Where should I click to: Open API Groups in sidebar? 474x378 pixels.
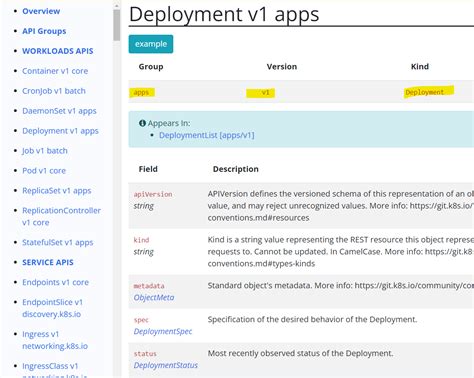(x=44, y=31)
